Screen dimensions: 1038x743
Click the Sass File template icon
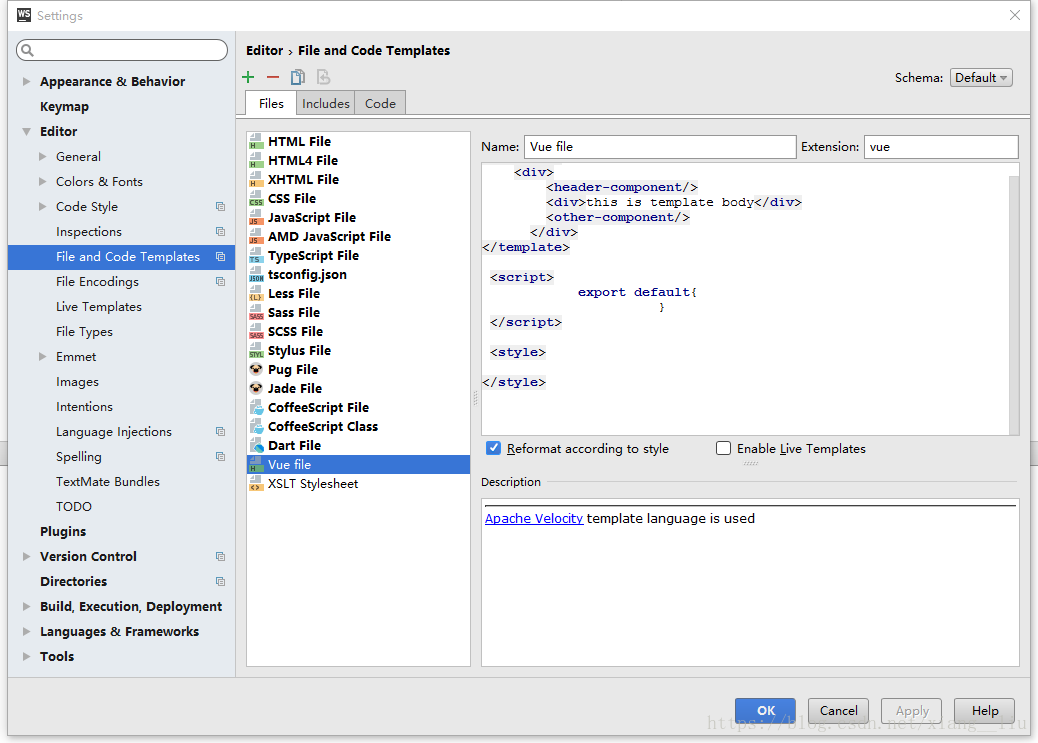(x=256, y=313)
